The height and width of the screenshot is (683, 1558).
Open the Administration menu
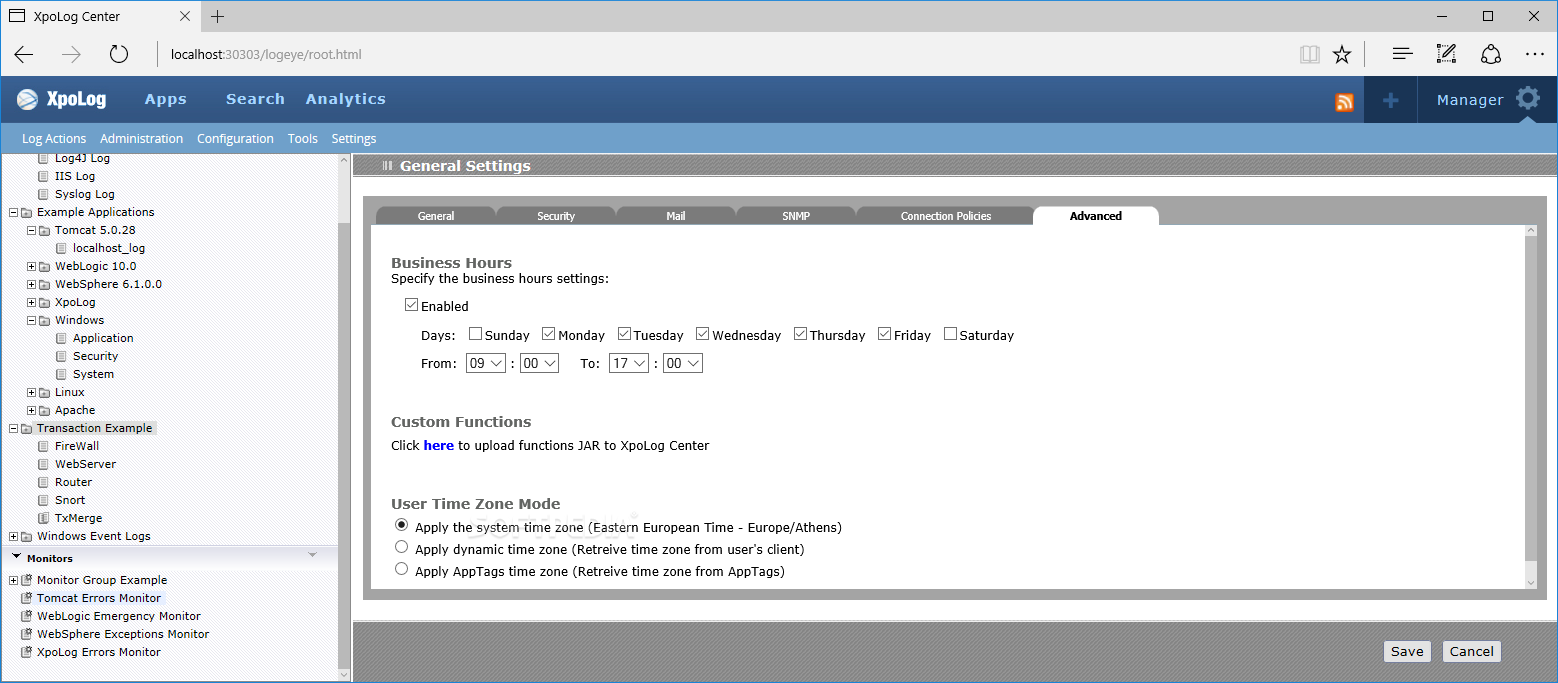[142, 139]
